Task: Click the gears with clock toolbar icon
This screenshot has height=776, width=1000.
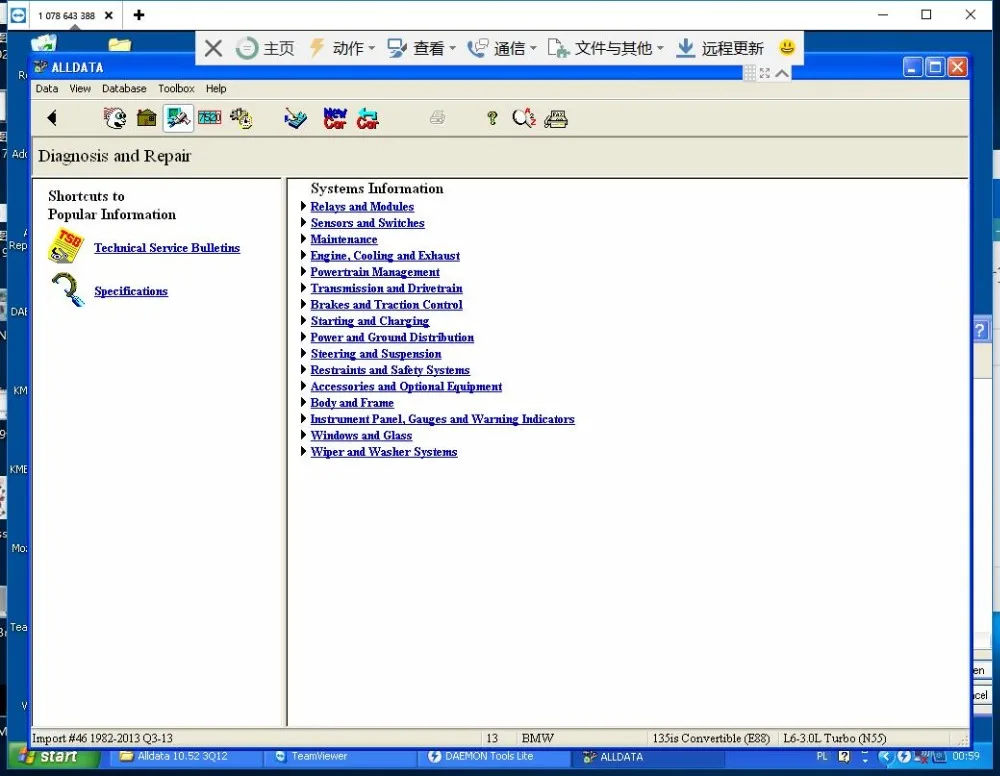Action: click(241, 118)
